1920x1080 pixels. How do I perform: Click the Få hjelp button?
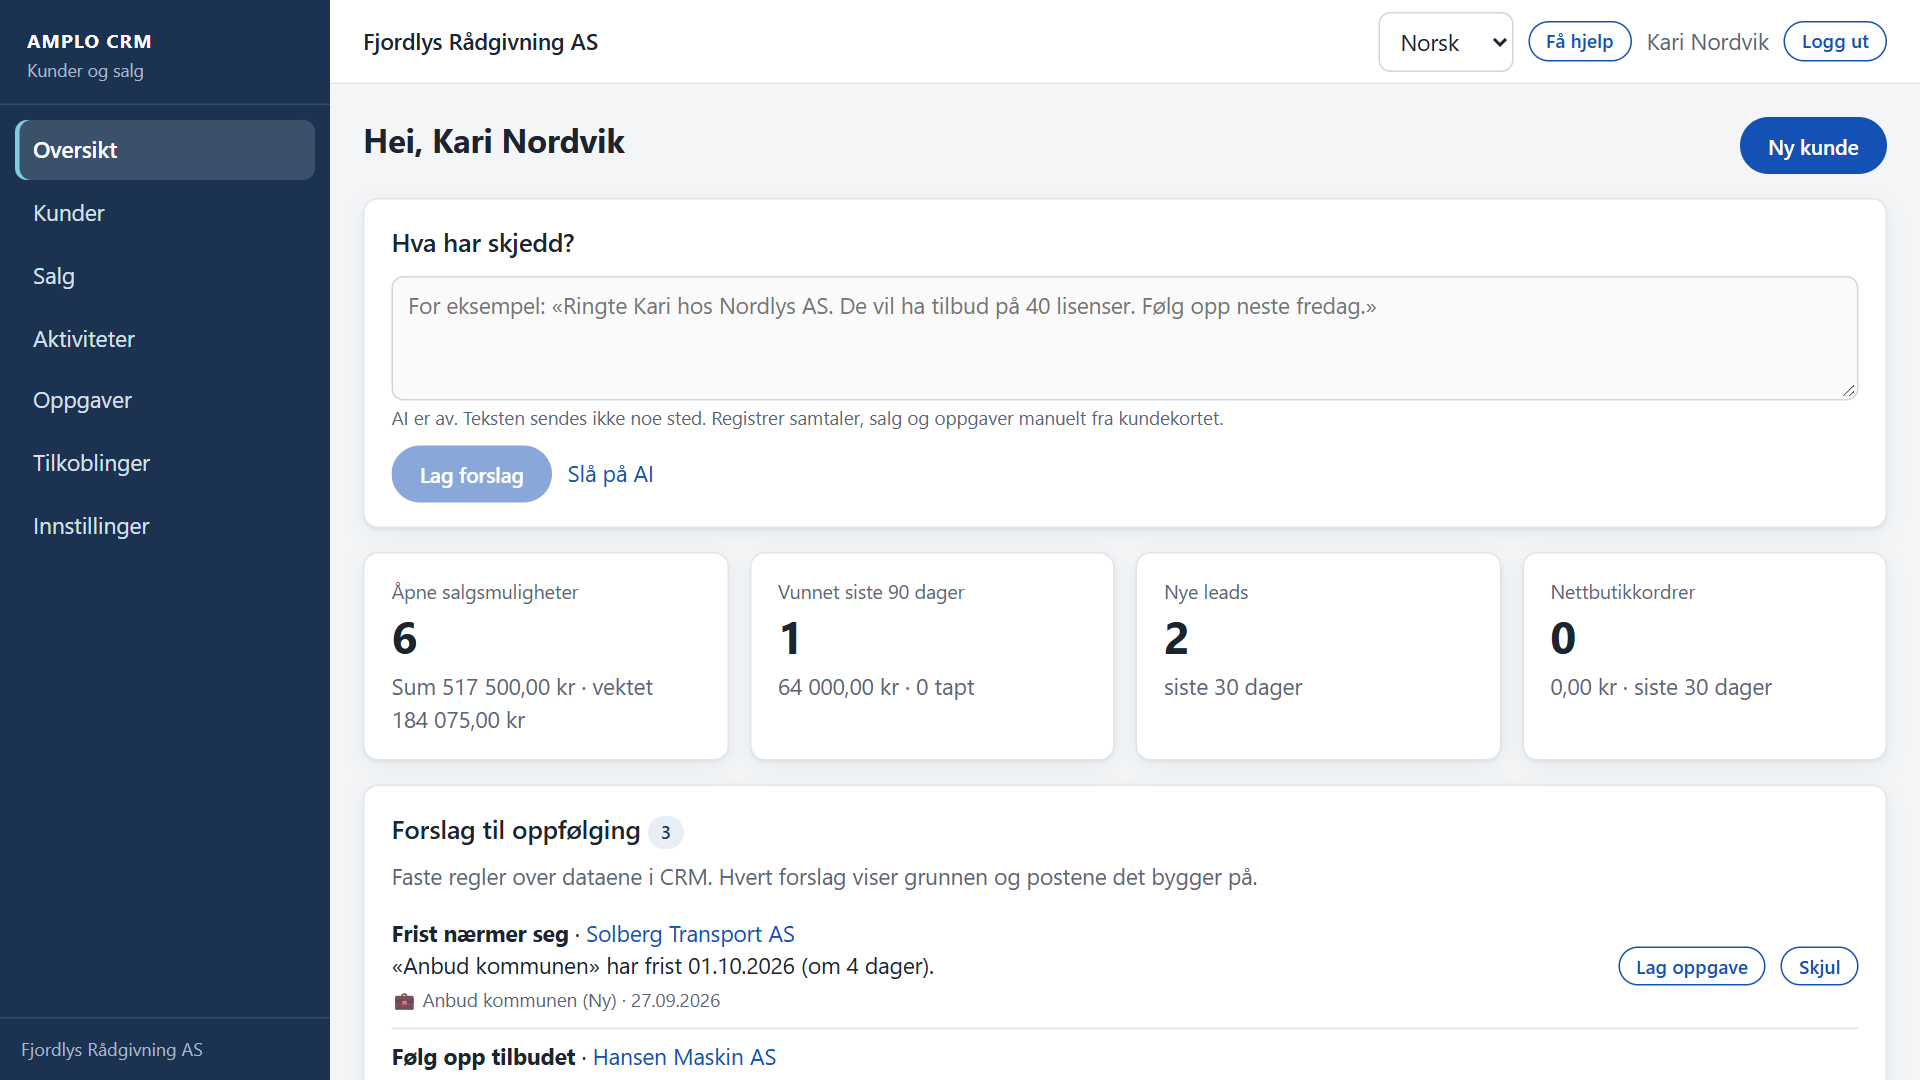pos(1579,42)
